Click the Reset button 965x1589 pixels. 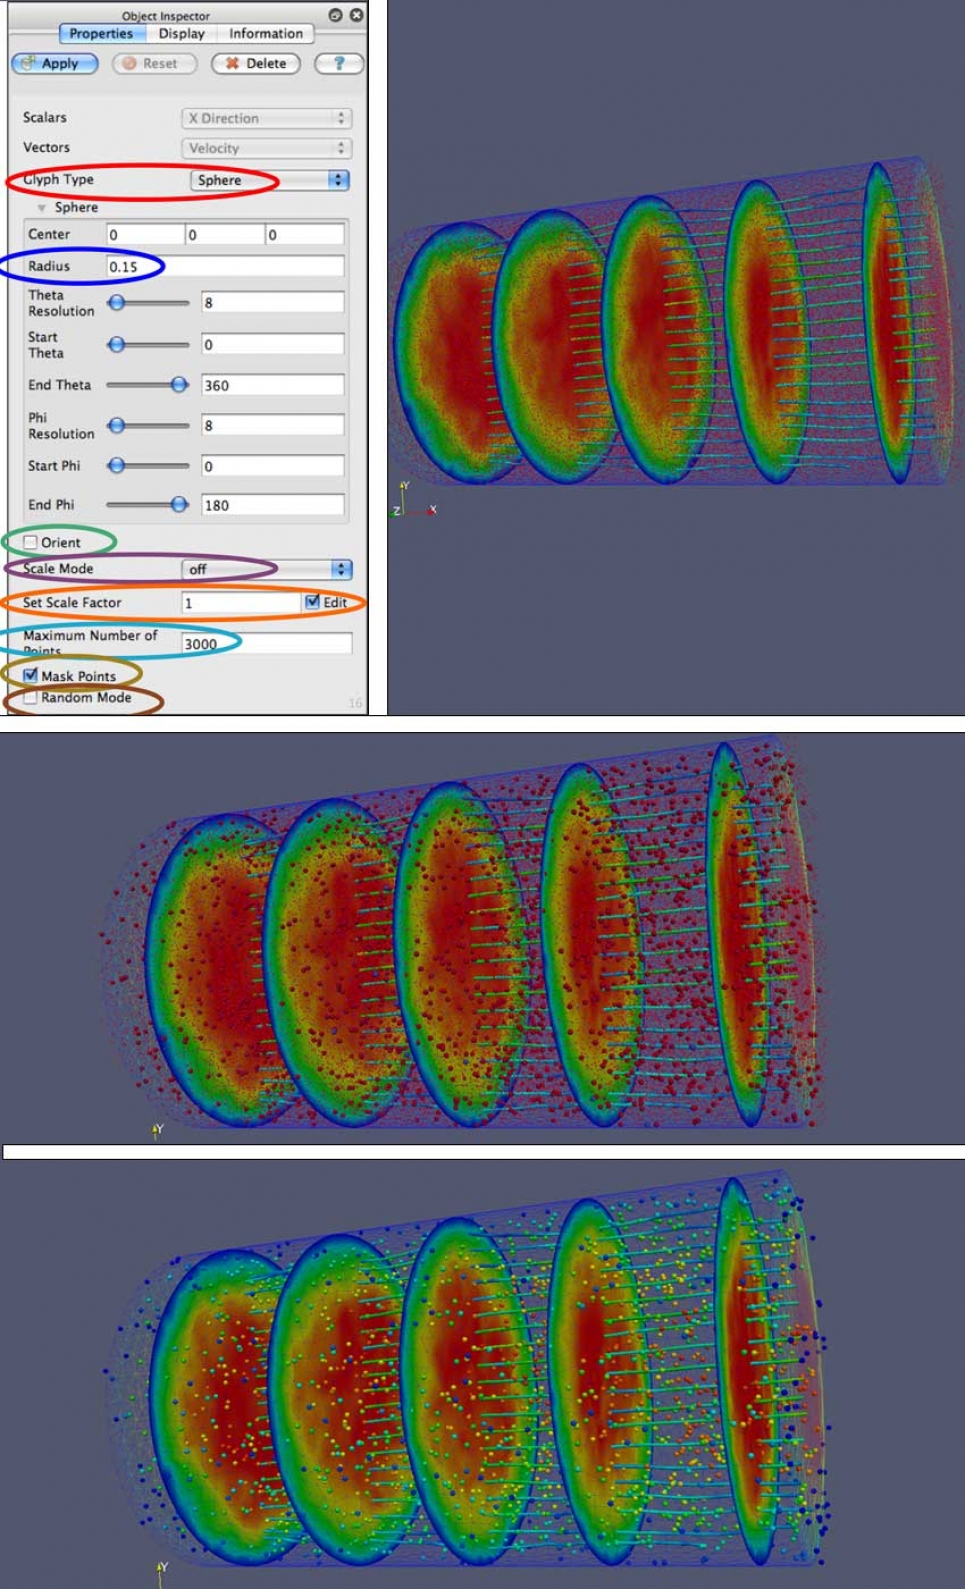pos(154,63)
